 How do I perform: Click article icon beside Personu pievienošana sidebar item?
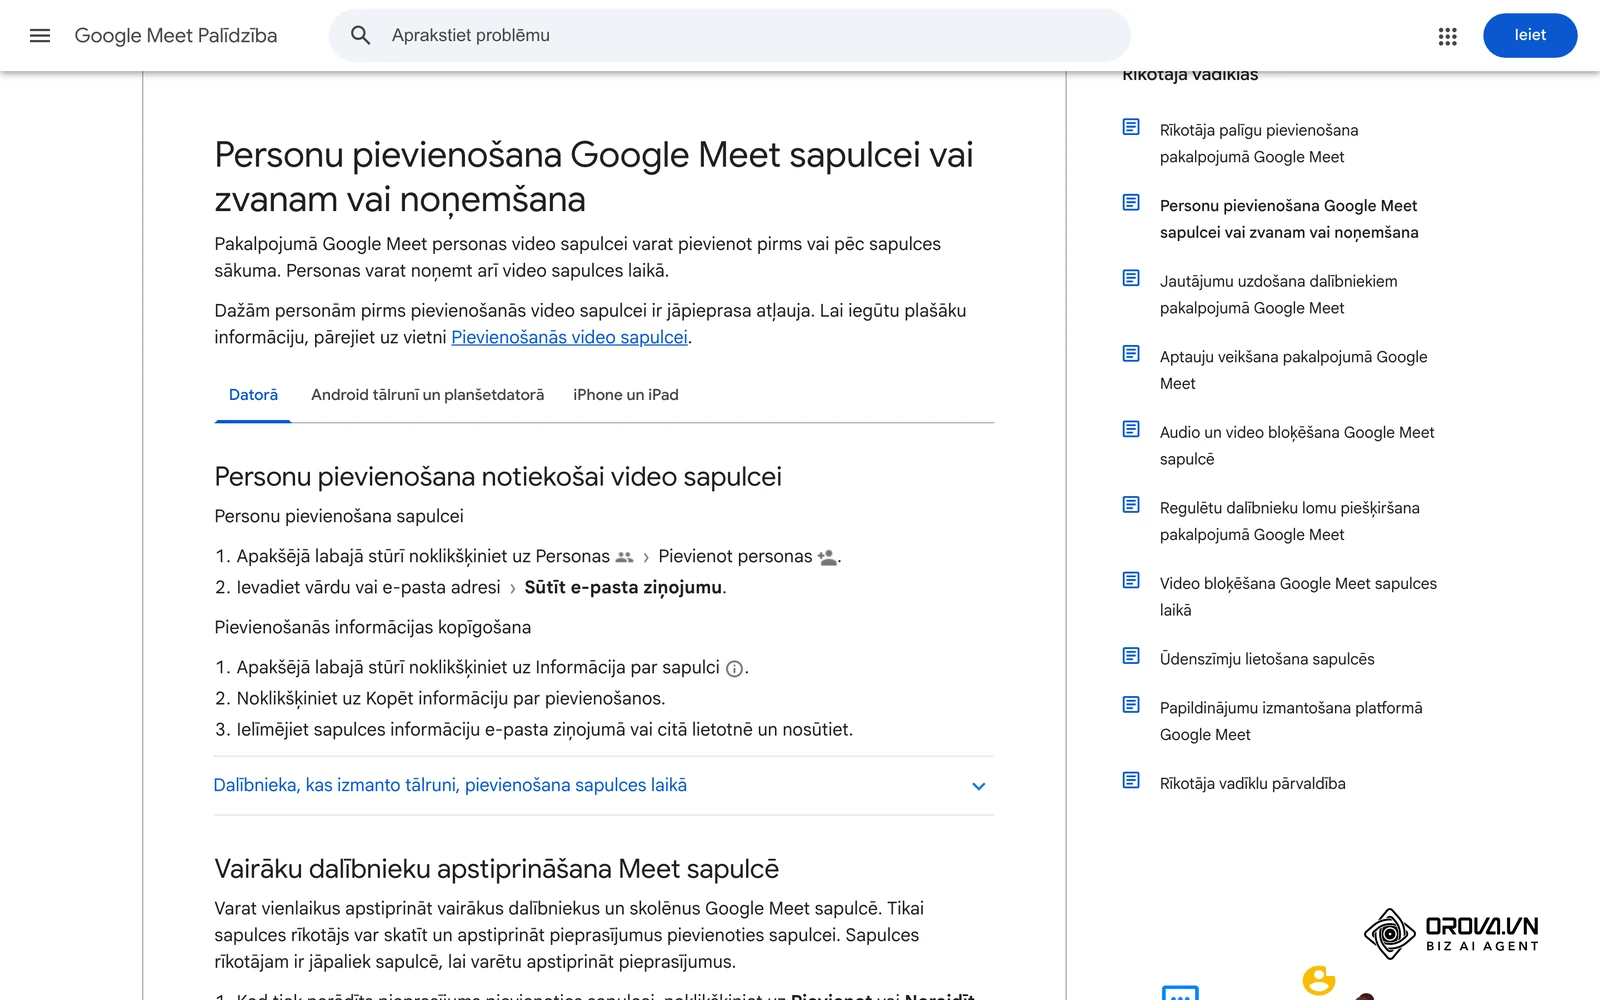click(x=1131, y=203)
